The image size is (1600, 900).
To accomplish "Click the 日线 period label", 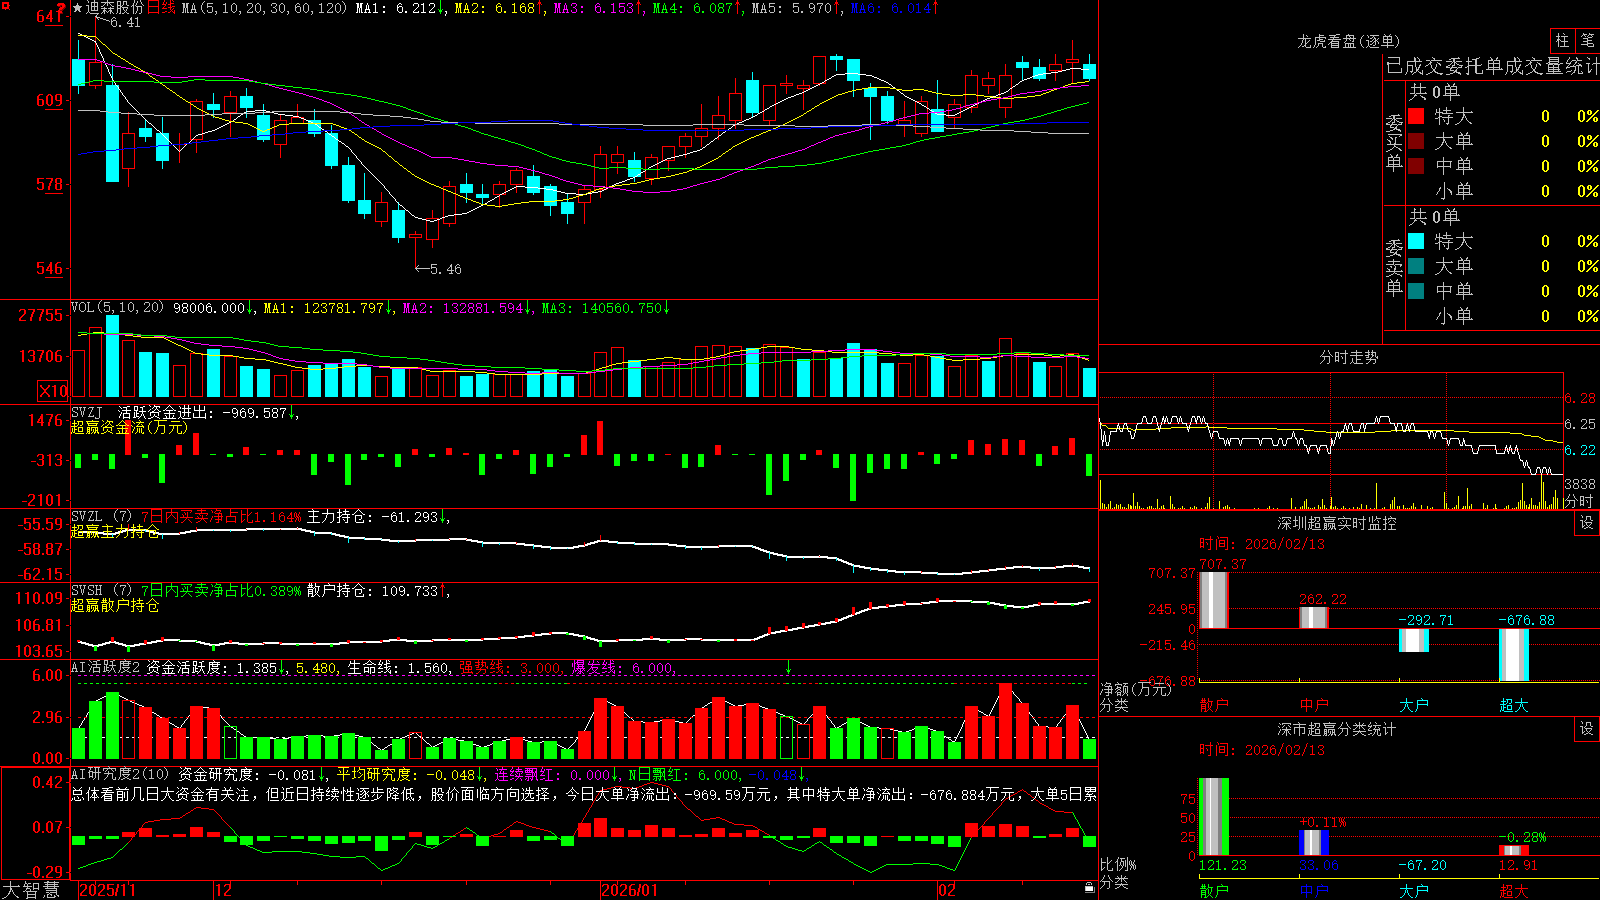I will pos(162,8).
